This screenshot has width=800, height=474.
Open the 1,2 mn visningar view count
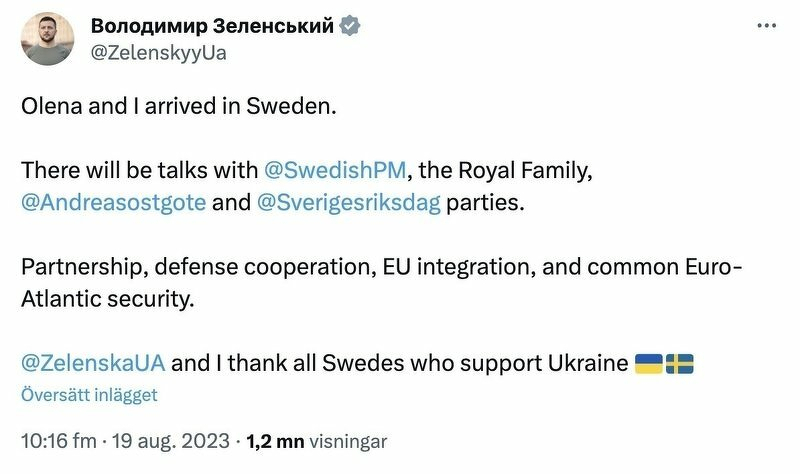316,440
